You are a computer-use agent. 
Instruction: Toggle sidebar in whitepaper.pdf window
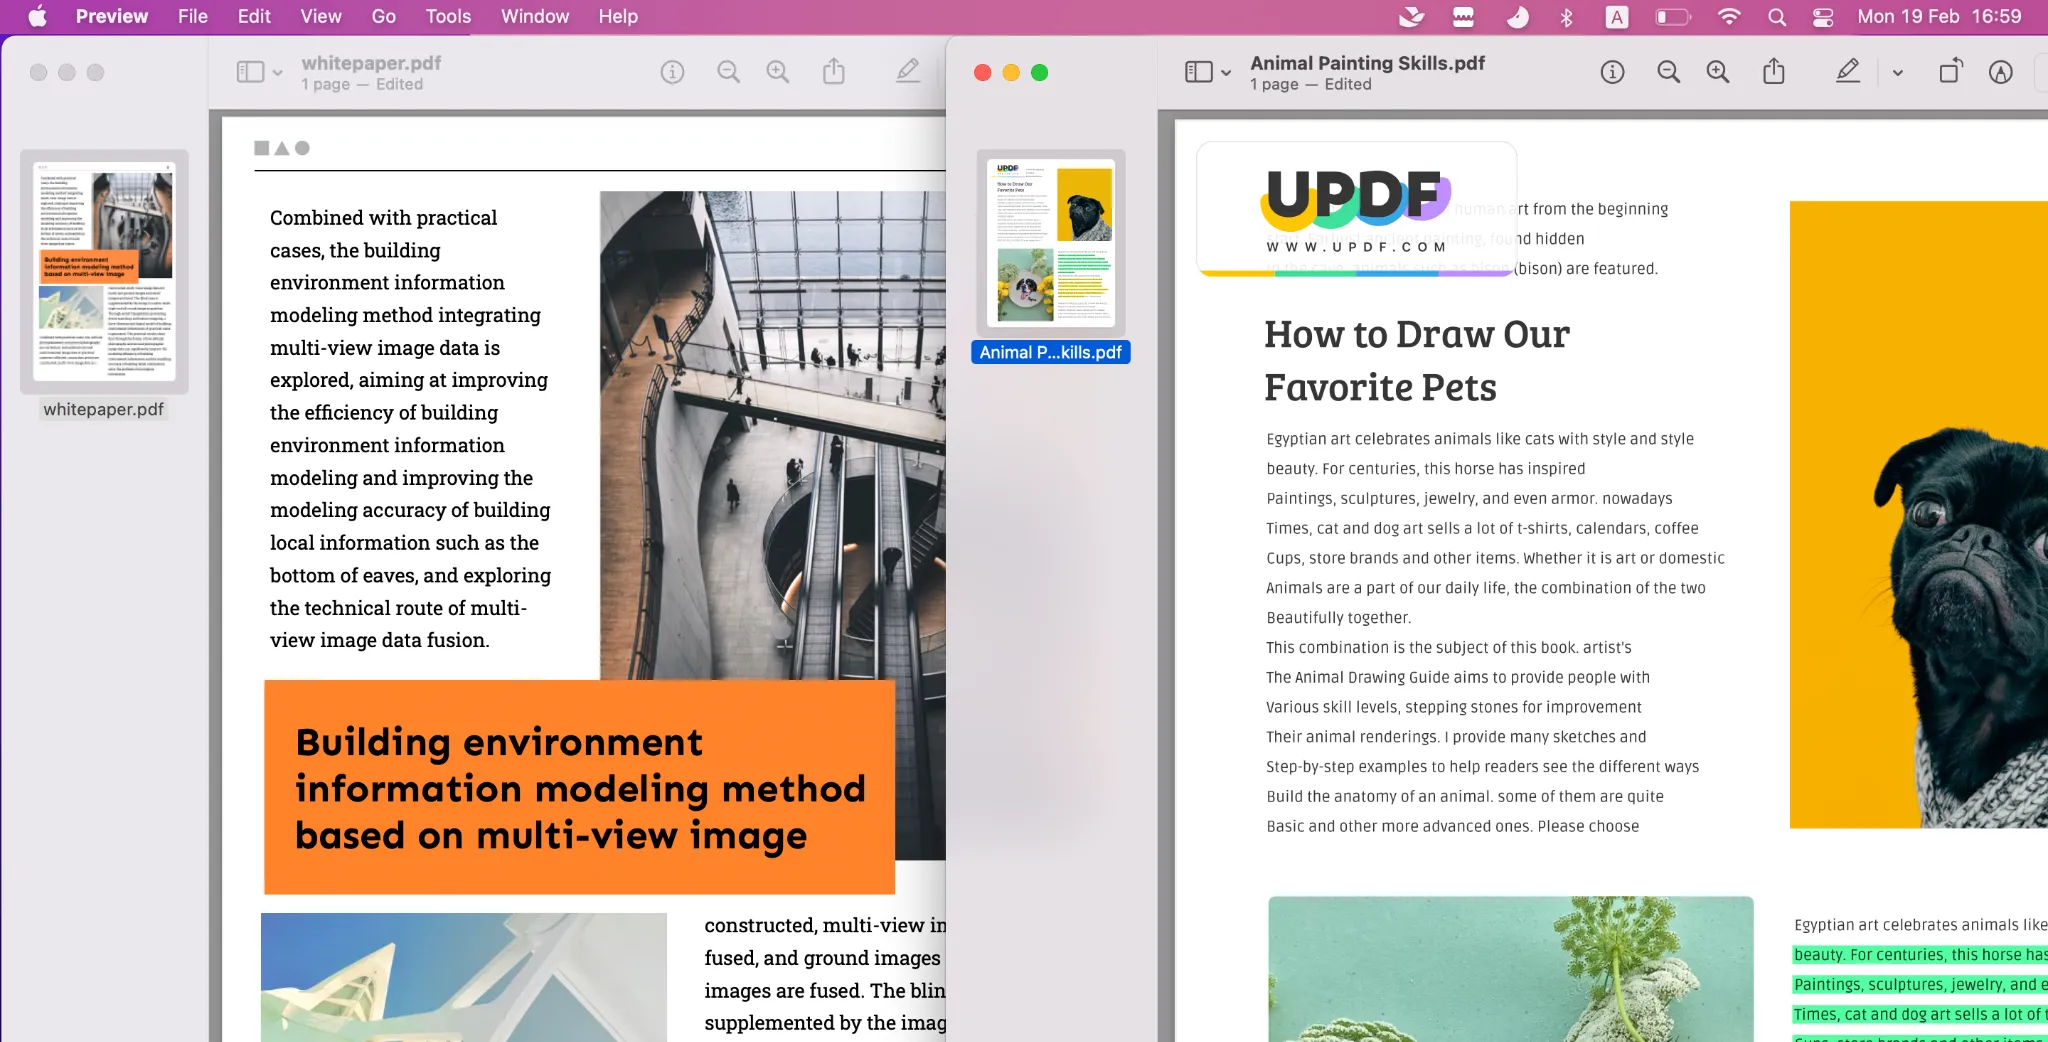250,72
